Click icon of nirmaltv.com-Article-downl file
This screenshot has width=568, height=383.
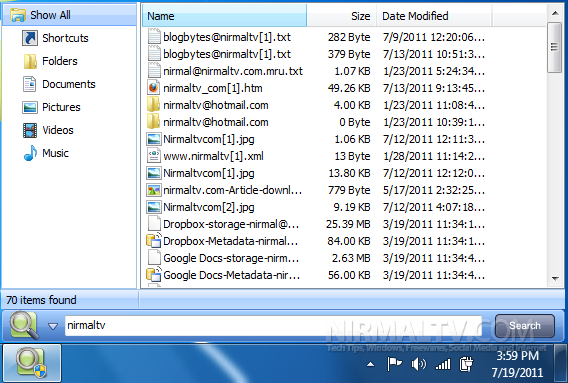point(154,190)
